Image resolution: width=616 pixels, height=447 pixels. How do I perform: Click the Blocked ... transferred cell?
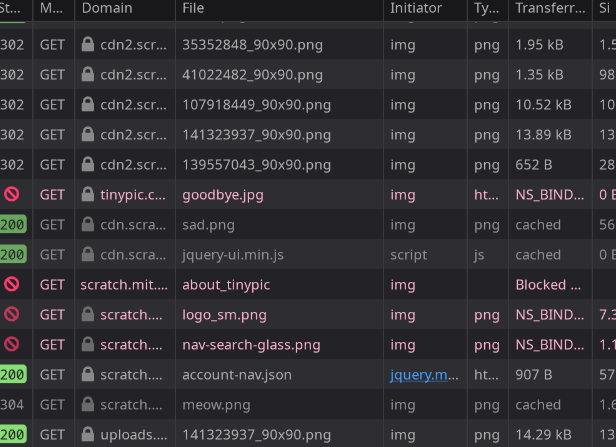pyautogui.click(x=548, y=284)
